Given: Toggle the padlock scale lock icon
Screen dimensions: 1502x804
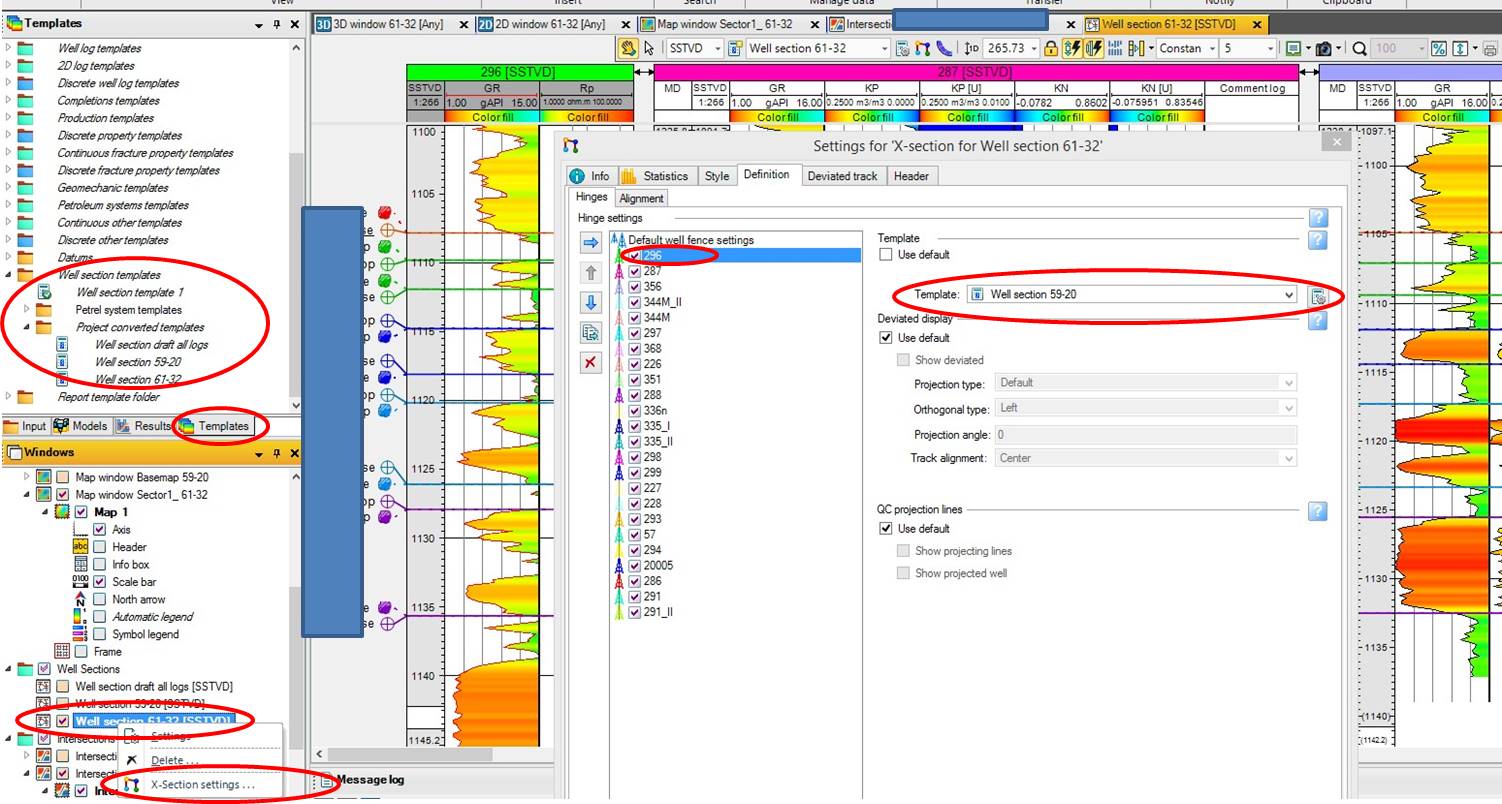Looking at the screenshot, I should [x=1050, y=48].
